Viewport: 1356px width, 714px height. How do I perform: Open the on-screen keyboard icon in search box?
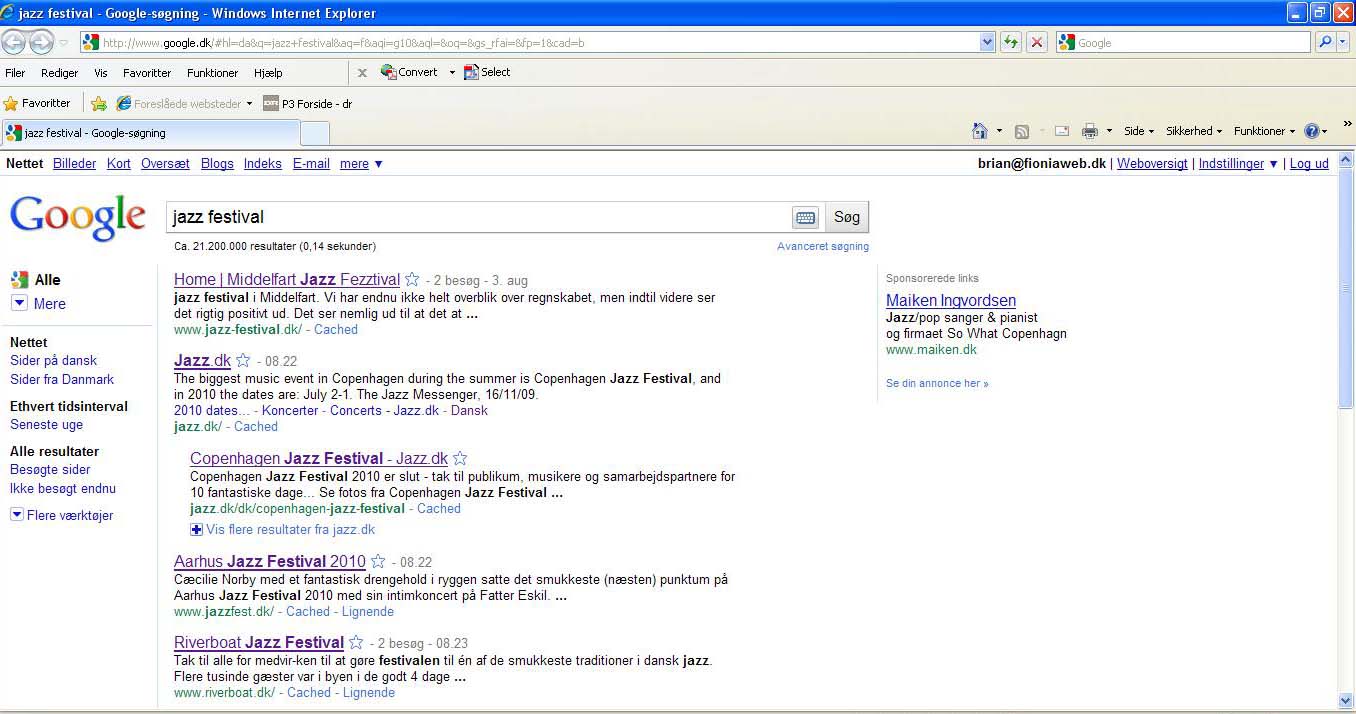click(805, 217)
